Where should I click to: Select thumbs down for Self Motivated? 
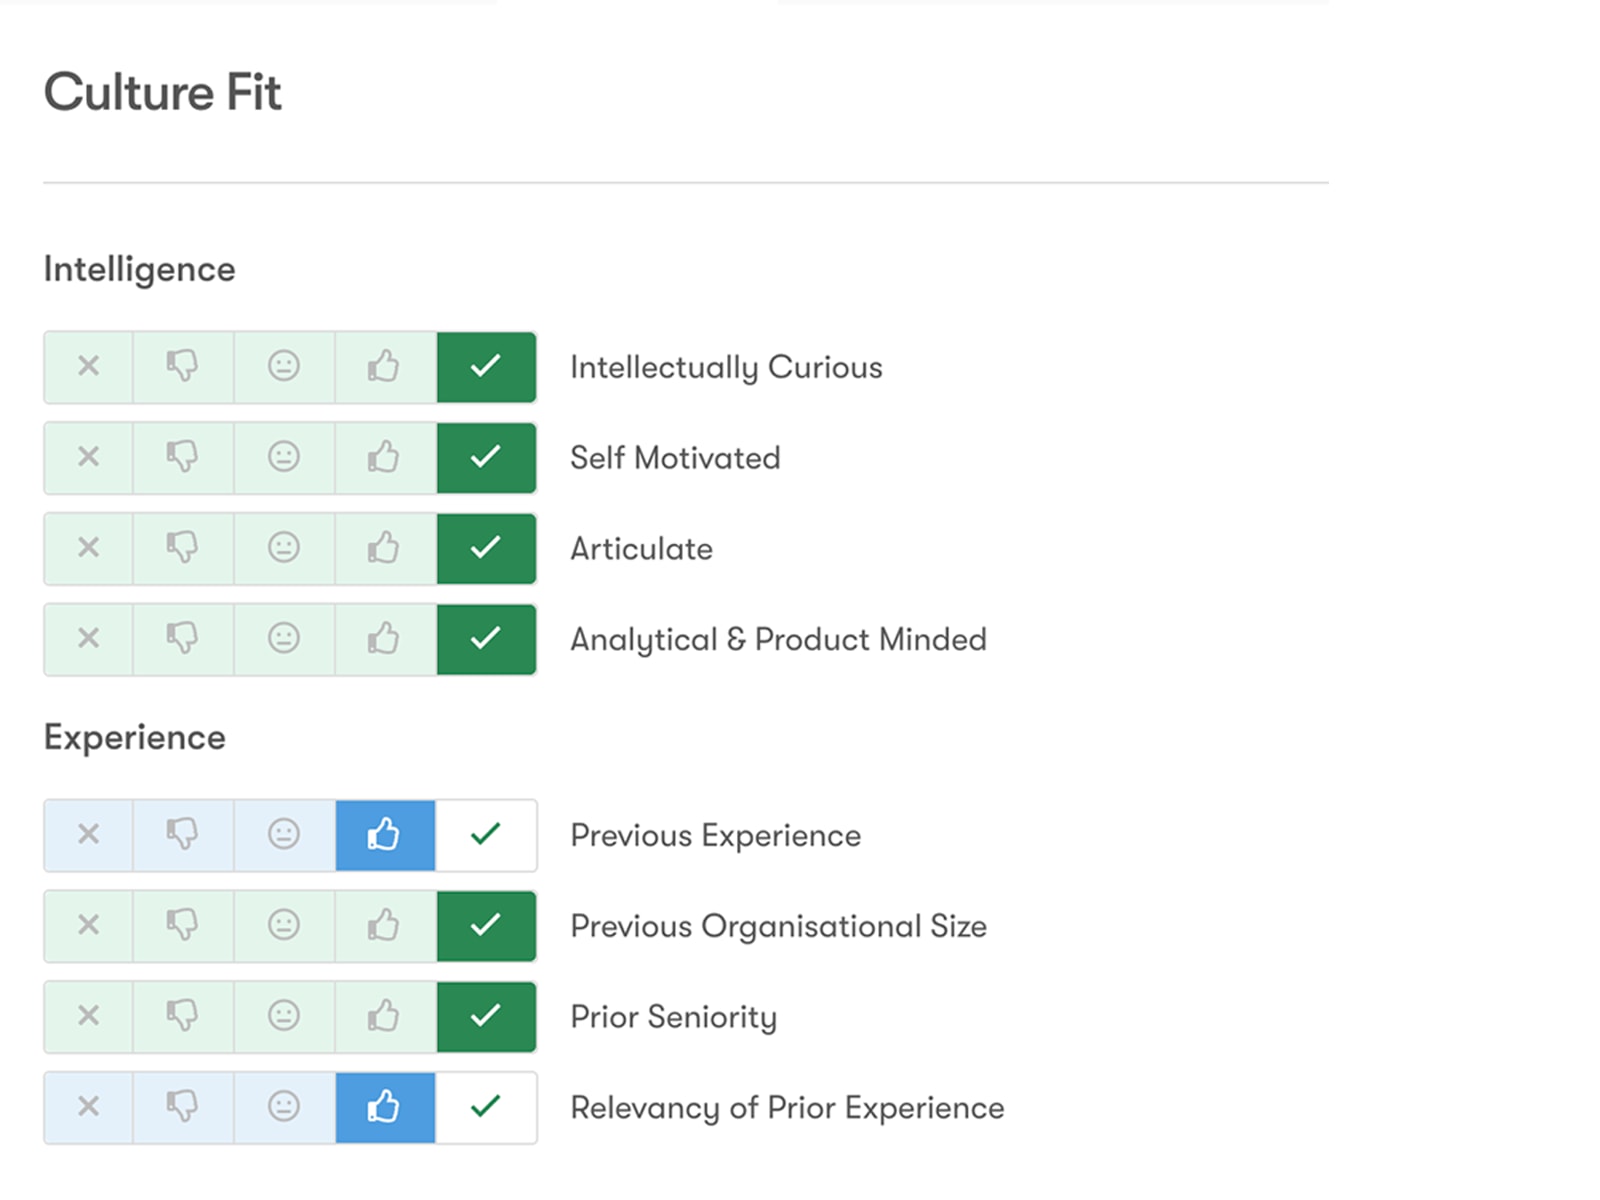point(183,458)
